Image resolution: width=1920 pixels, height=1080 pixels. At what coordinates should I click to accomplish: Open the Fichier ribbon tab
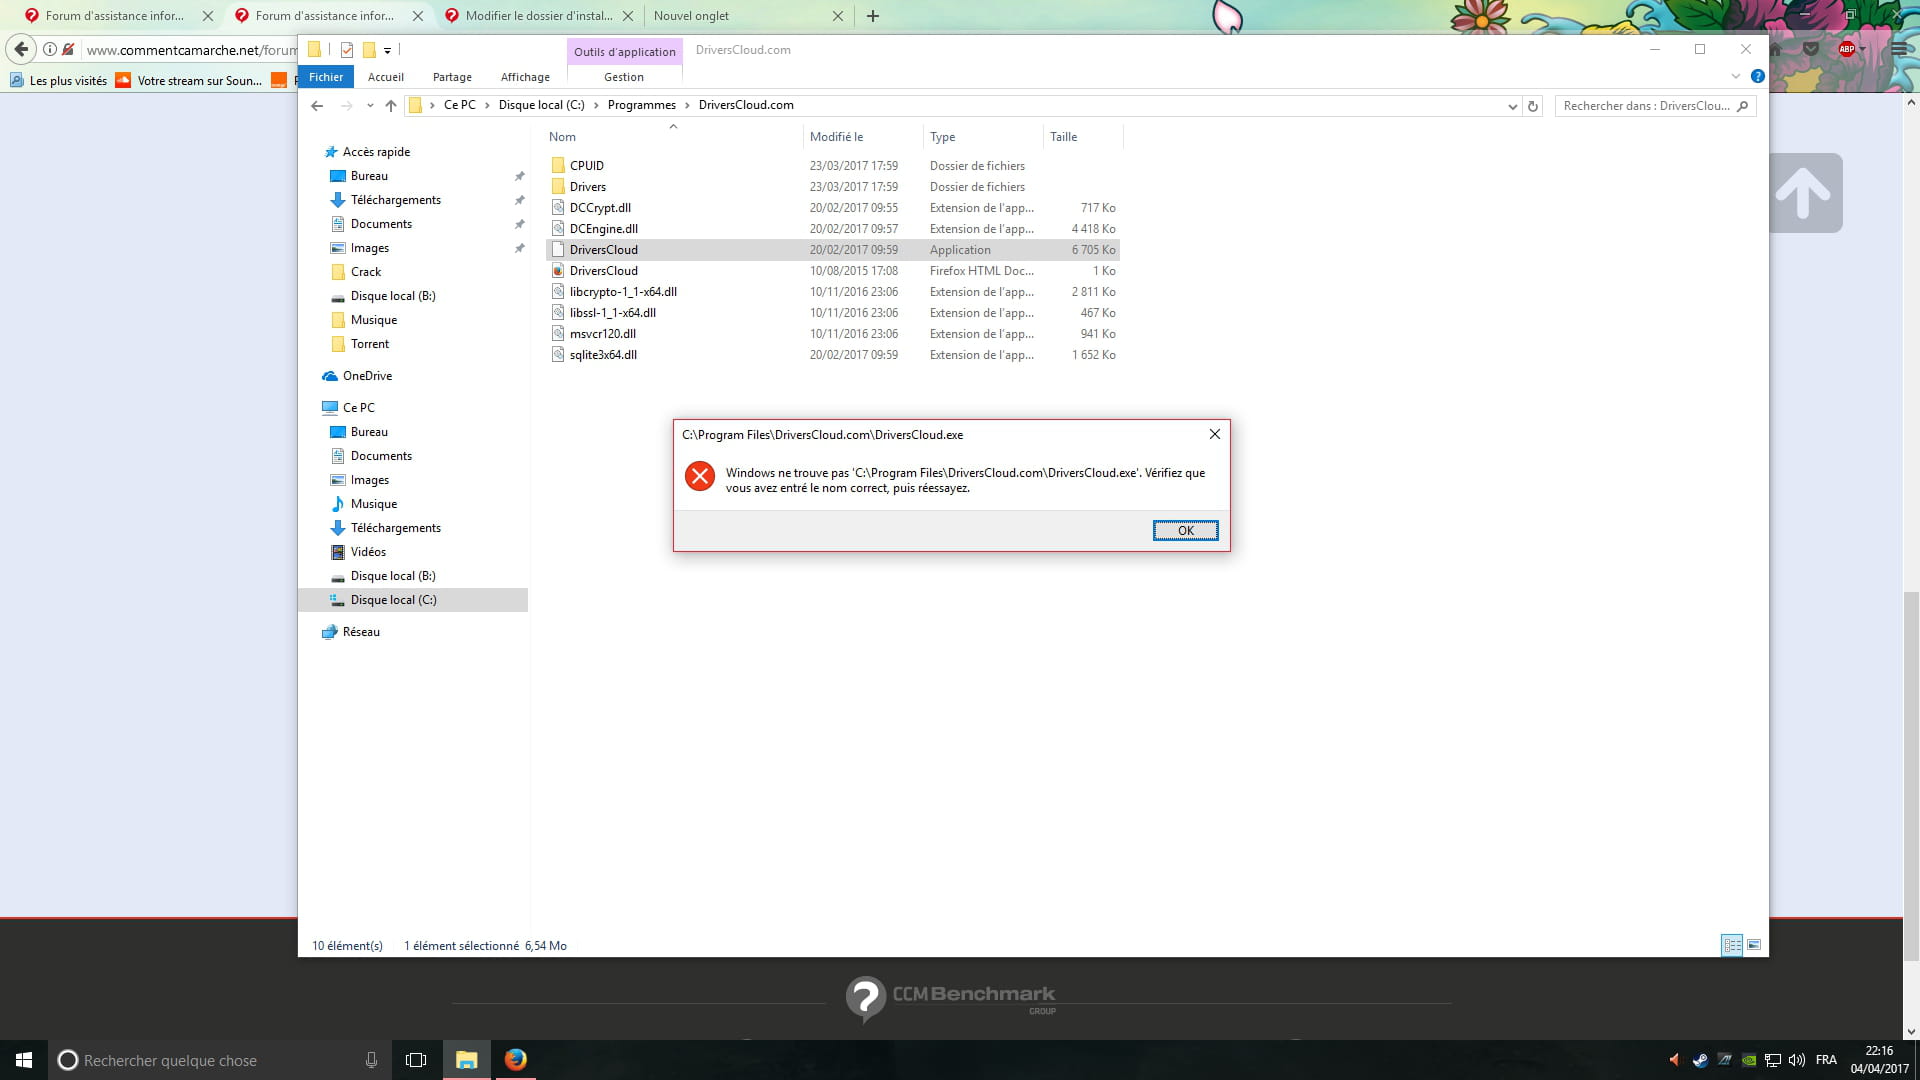[x=326, y=77]
